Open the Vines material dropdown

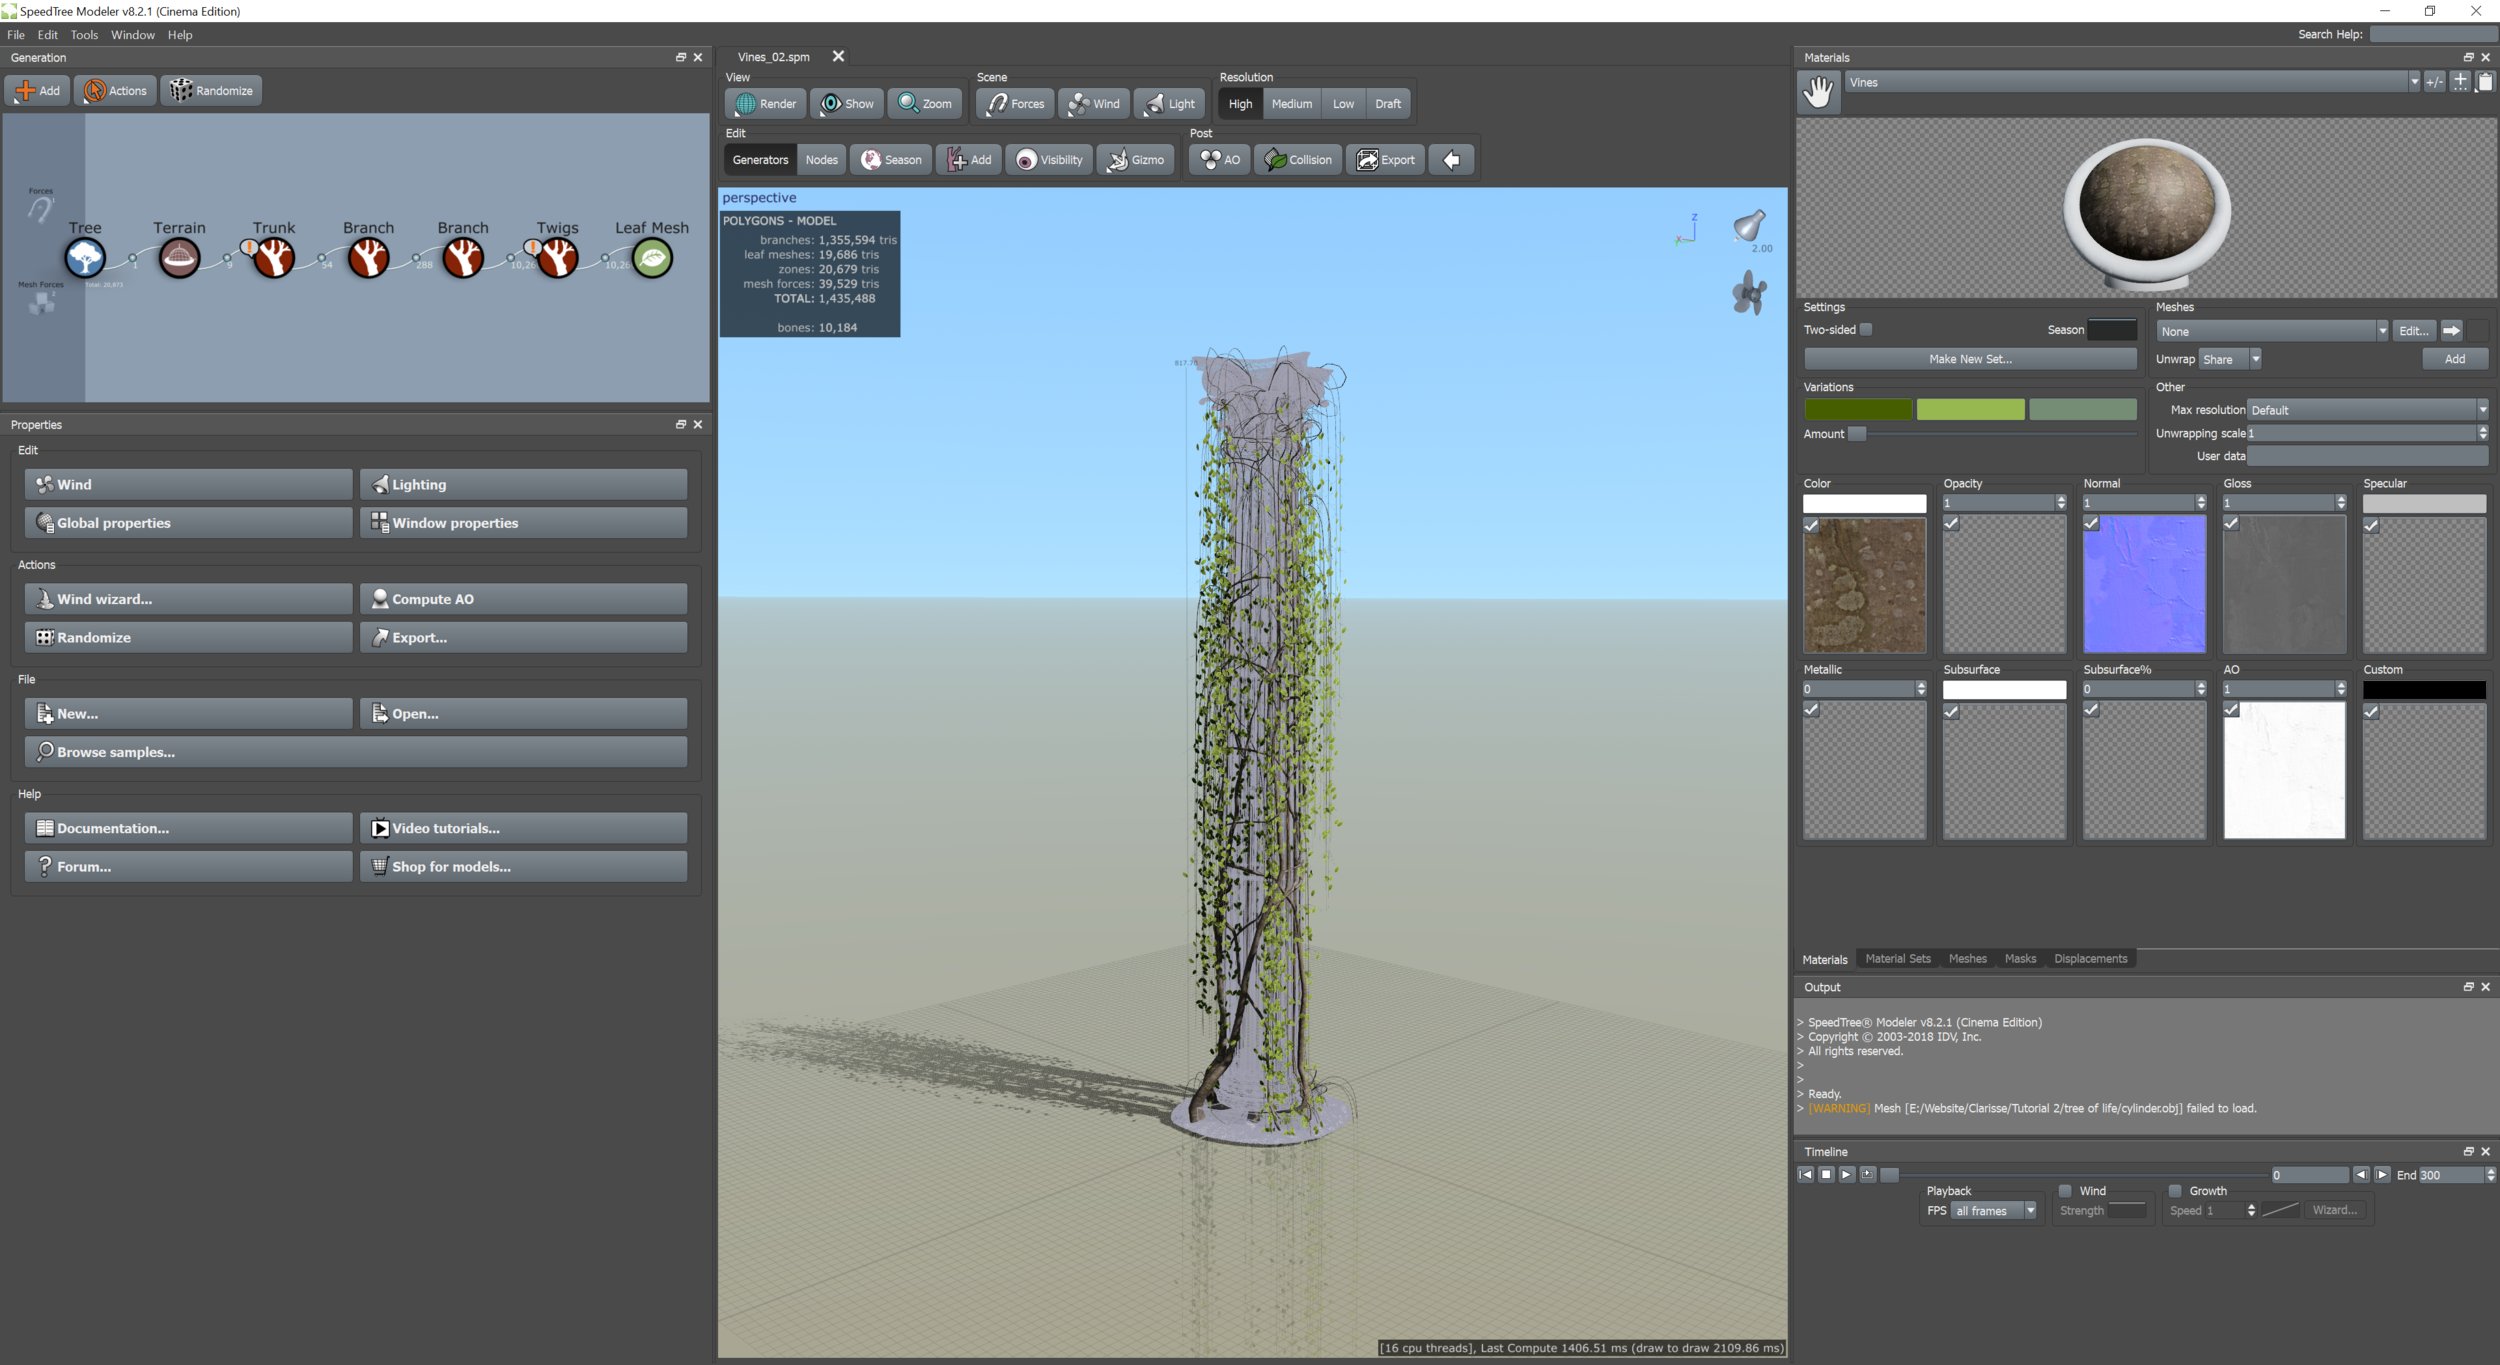pyautogui.click(x=2413, y=83)
